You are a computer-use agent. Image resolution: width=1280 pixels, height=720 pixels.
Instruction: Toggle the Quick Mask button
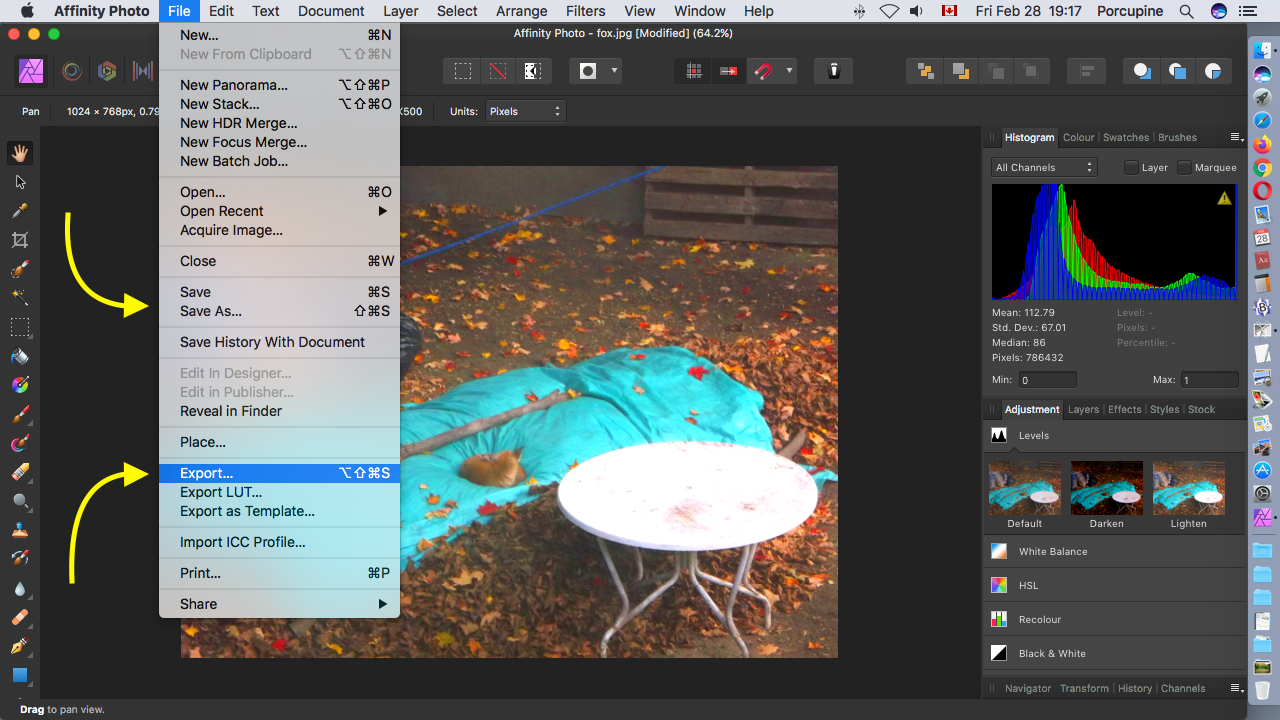(x=588, y=71)
